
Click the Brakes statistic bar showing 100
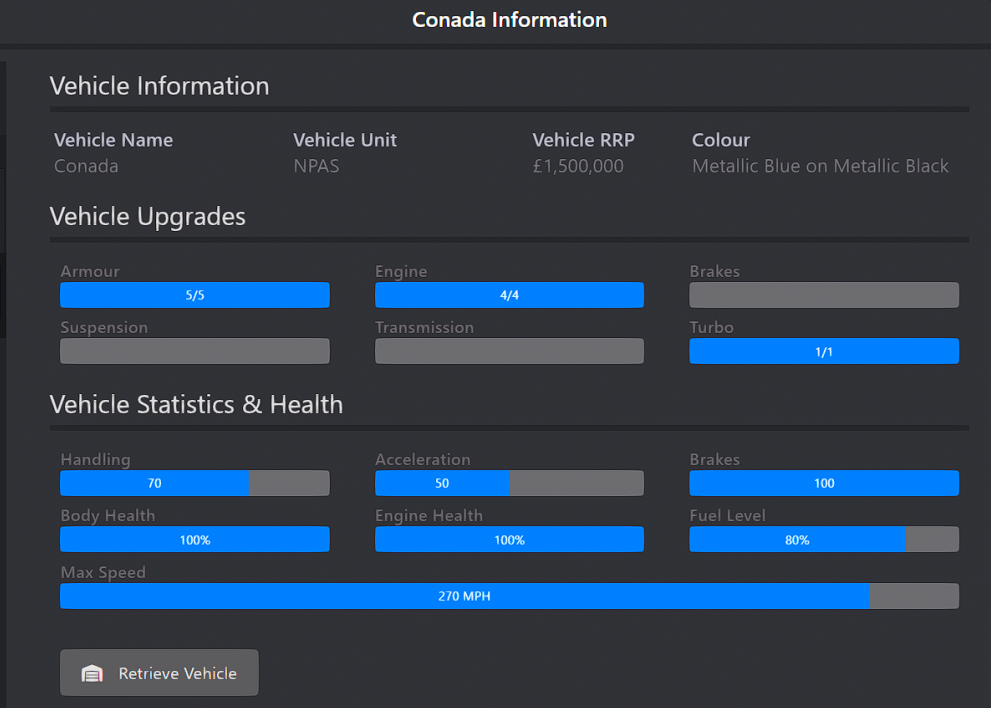(824, 483)
